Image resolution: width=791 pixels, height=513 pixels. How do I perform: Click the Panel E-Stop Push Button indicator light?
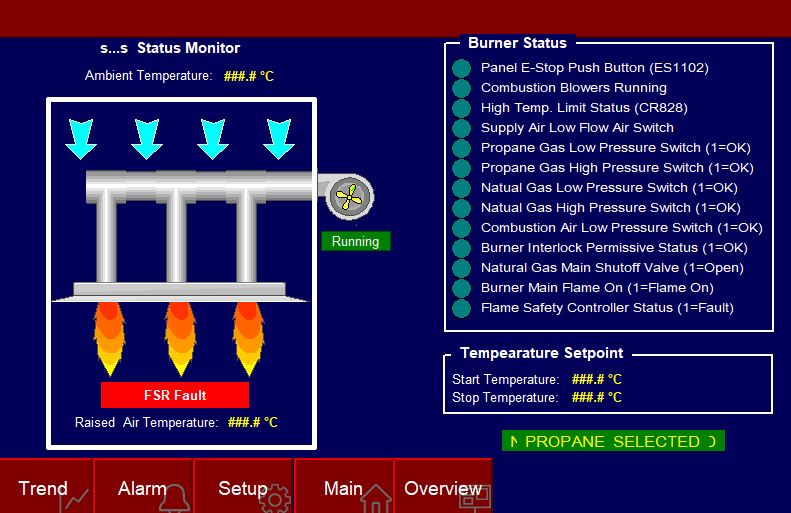click(461, 68)
